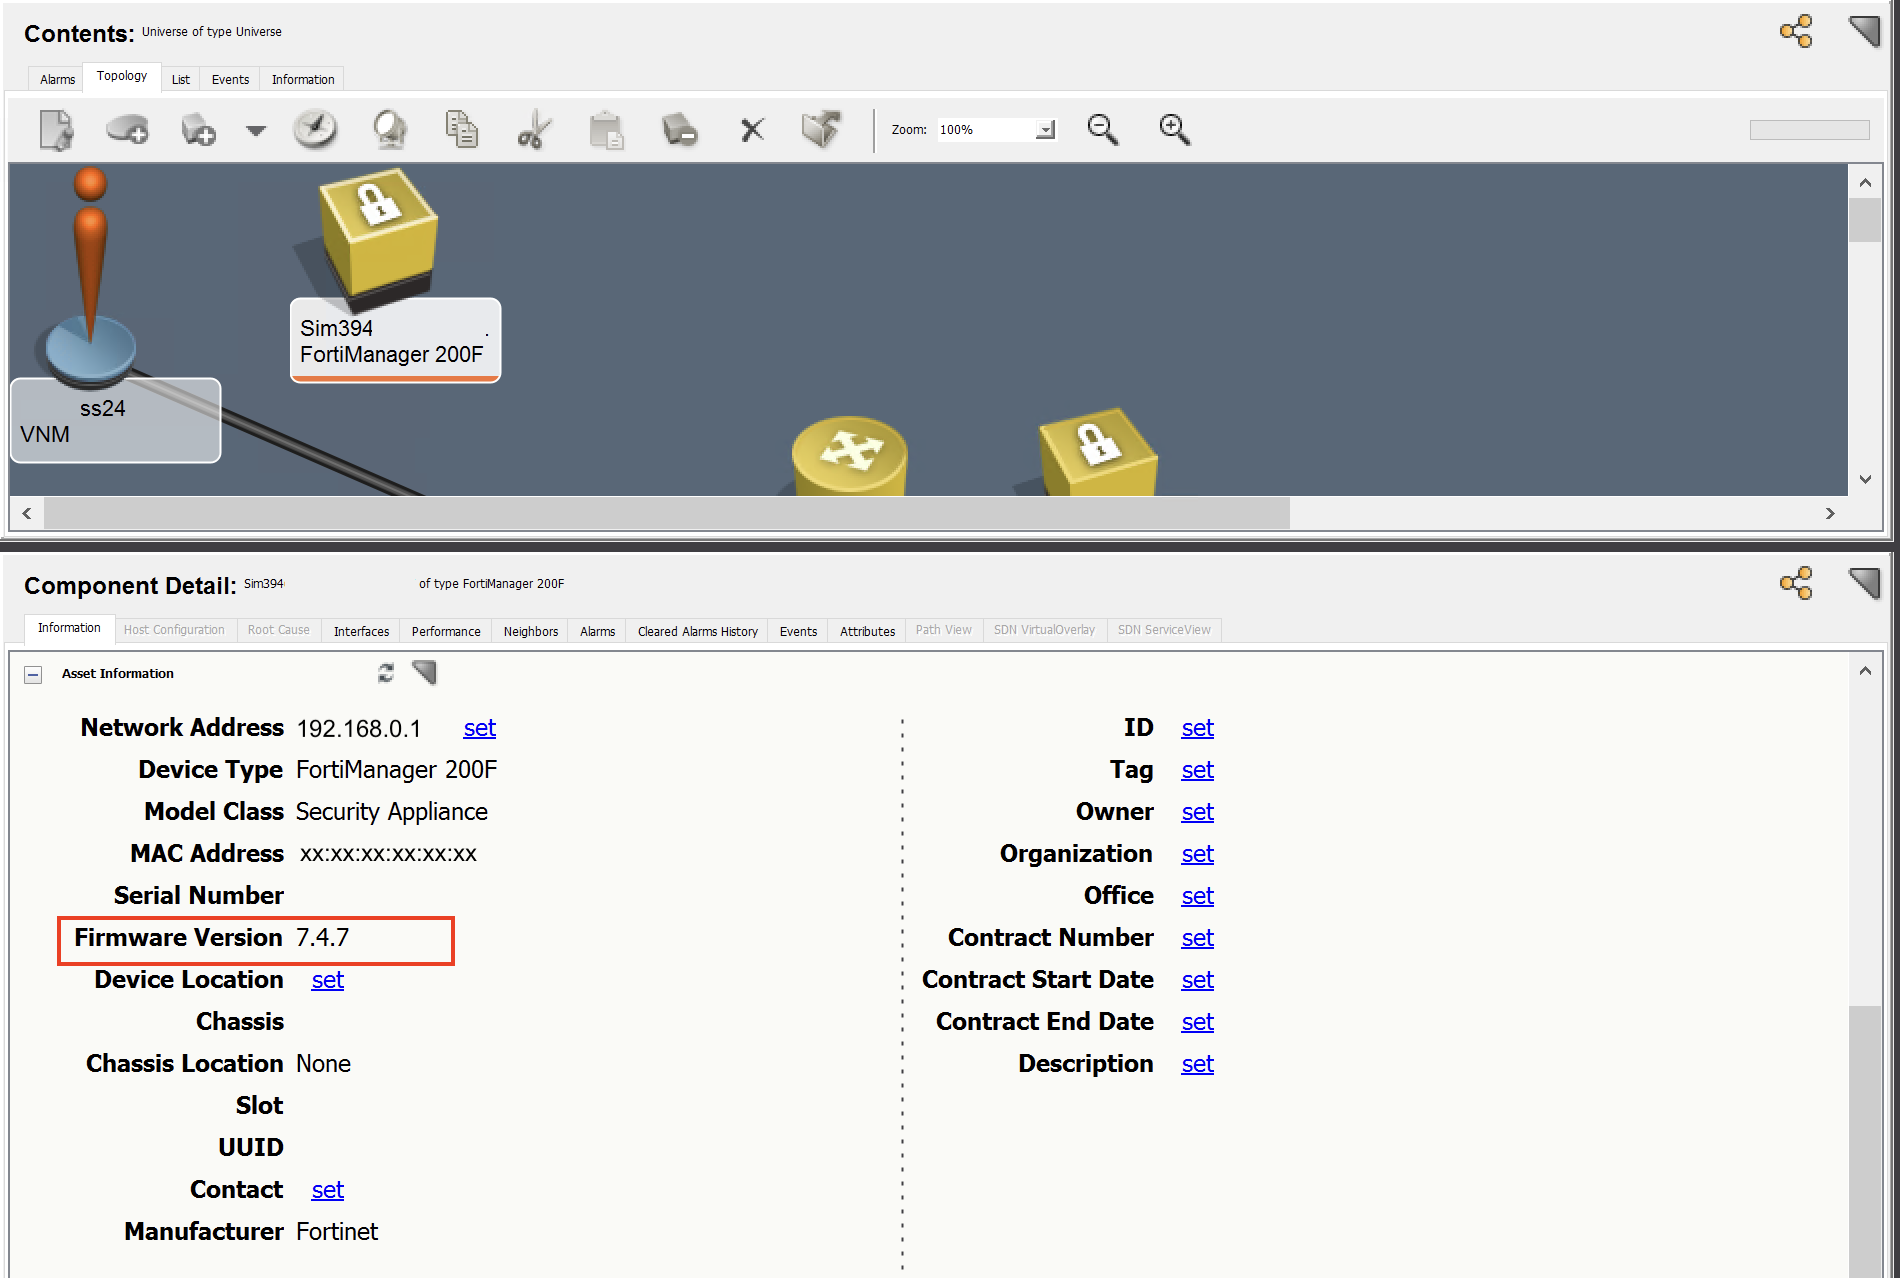Click the X delete icon in toolbar
Image resolution: width=1900 pixels, height=1278 pixels.
752,130
